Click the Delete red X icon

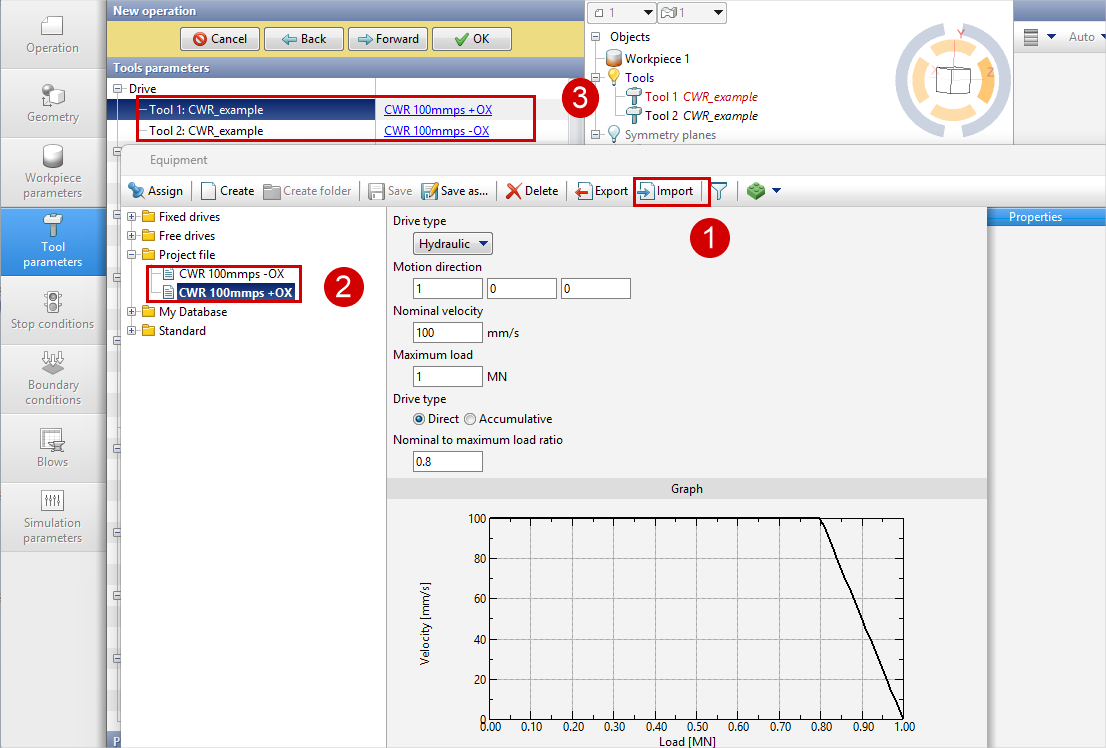point(514,191)
